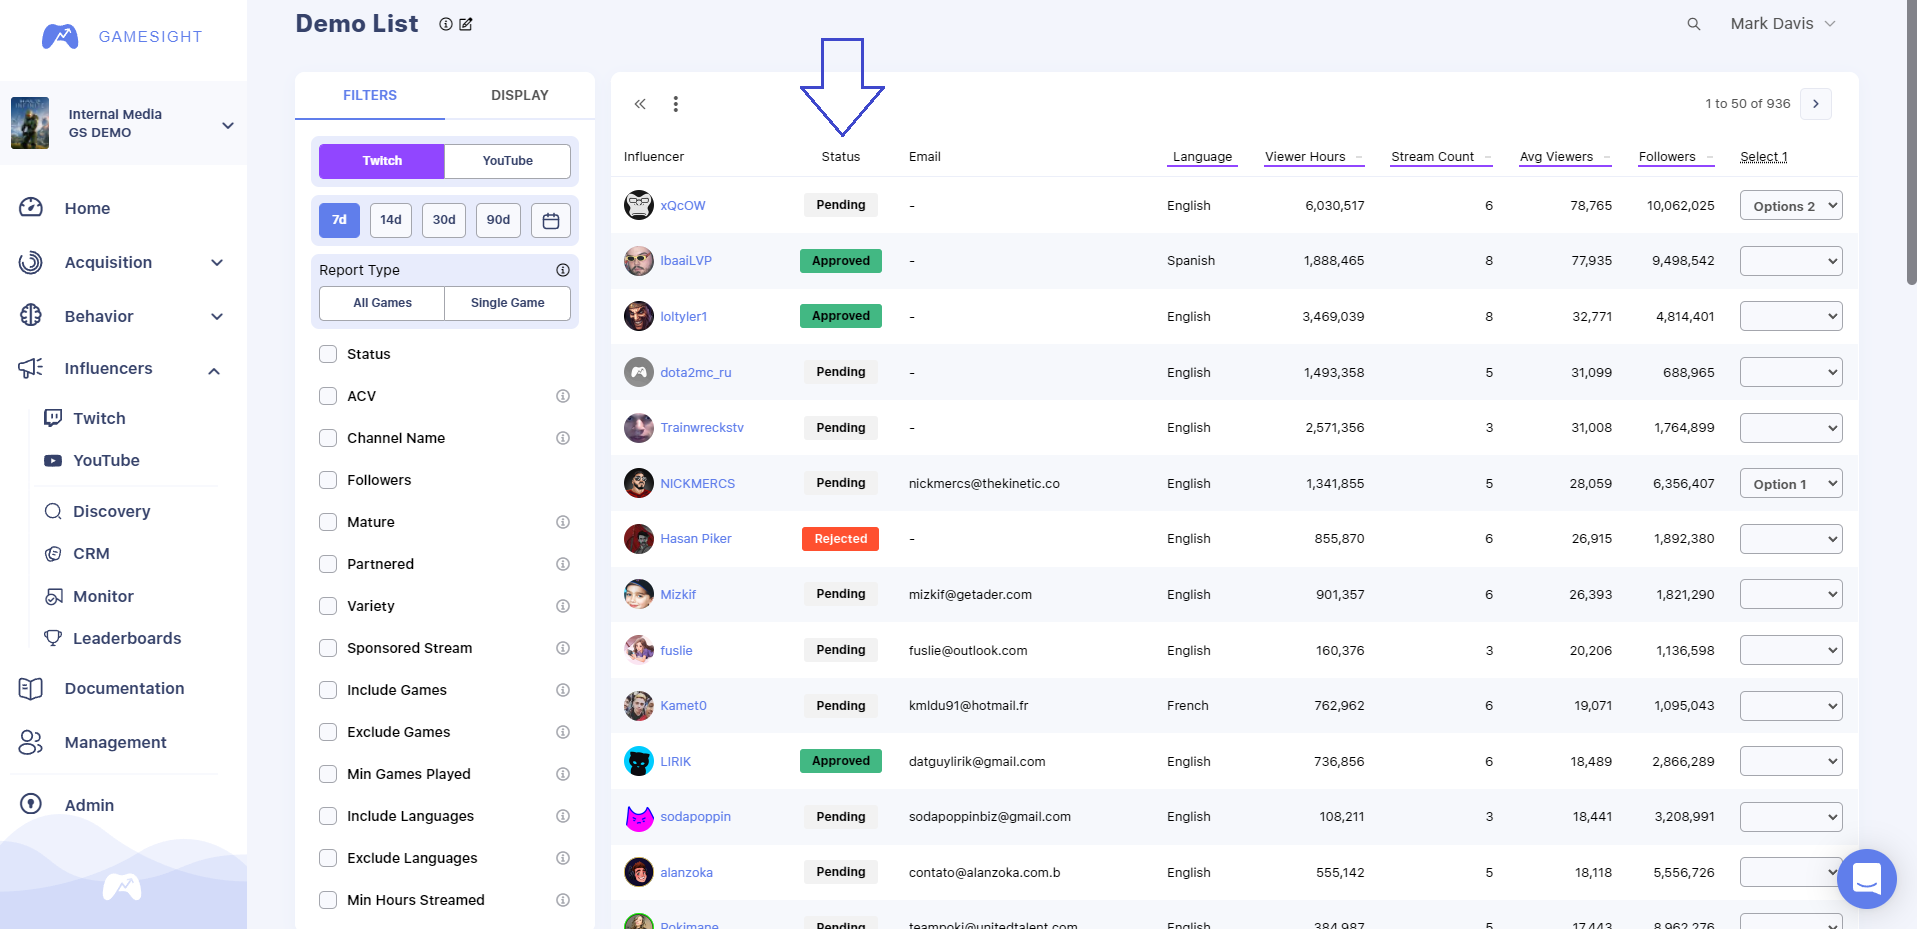
Task: Choose the 90d time range
Action: [498, 220]
